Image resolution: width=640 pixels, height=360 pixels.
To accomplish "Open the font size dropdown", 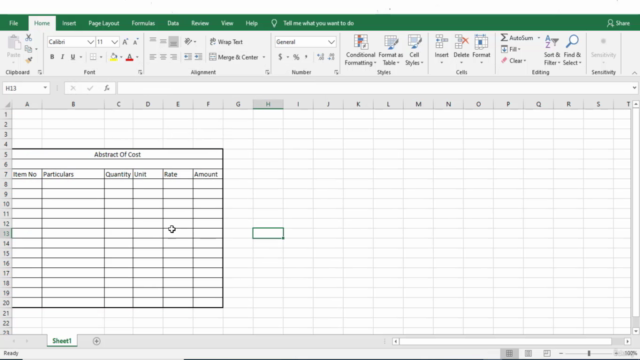I will 114,42.
